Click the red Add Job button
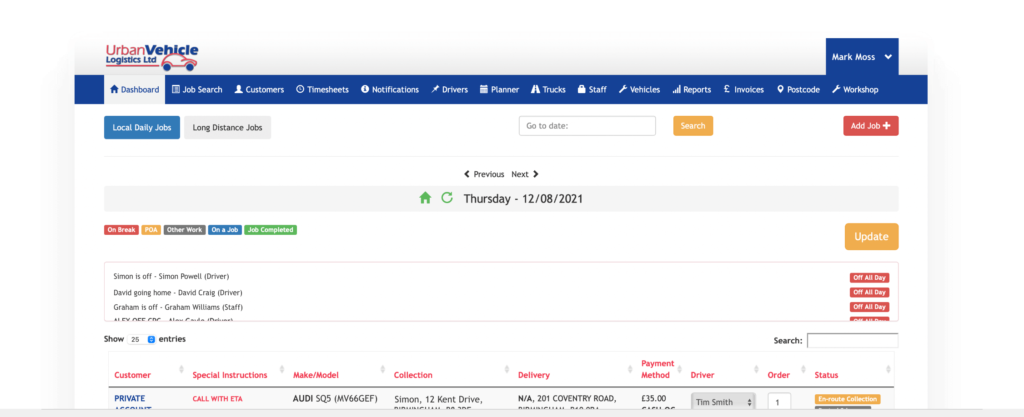The width and height of the screenshot is (1024, 417). click(870, 125)
